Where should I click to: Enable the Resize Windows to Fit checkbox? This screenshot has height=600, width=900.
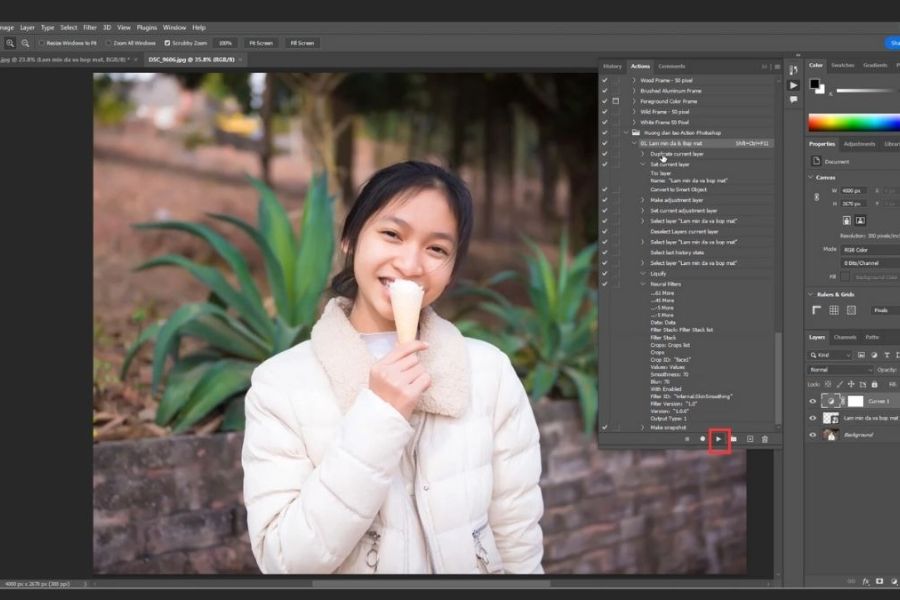42,43
